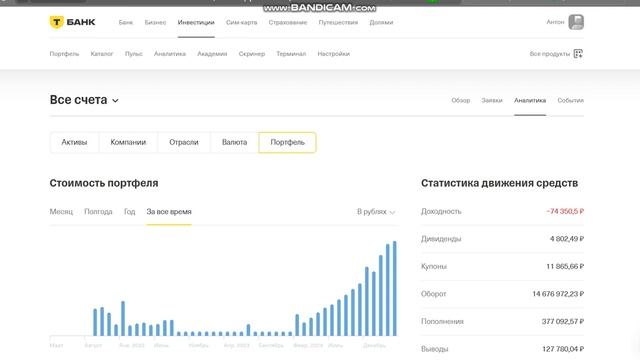Screen dimensions: 640x360
Task: Open the Скринер link
Action: point(251,54)
